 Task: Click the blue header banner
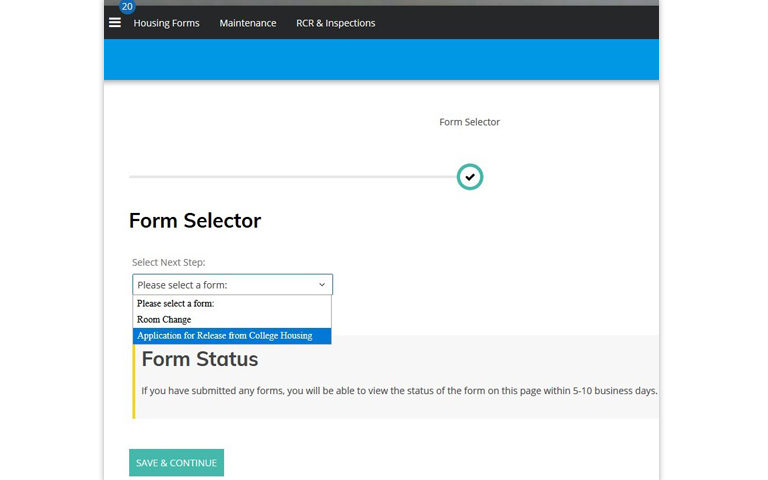point(381,59)
